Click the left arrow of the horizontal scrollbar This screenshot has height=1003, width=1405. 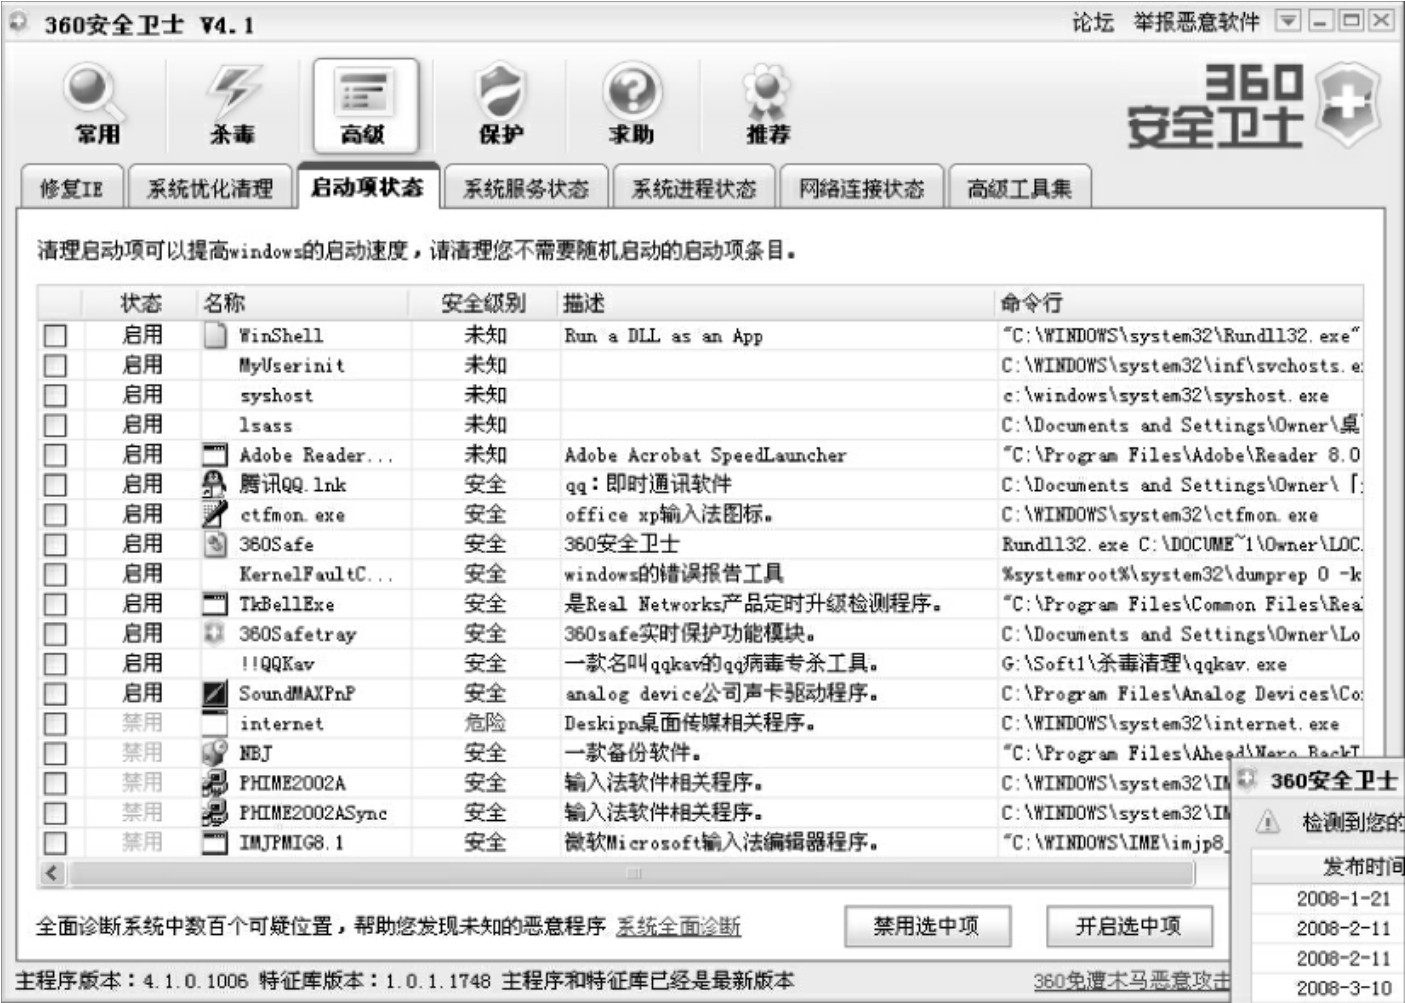pos(53,873)
